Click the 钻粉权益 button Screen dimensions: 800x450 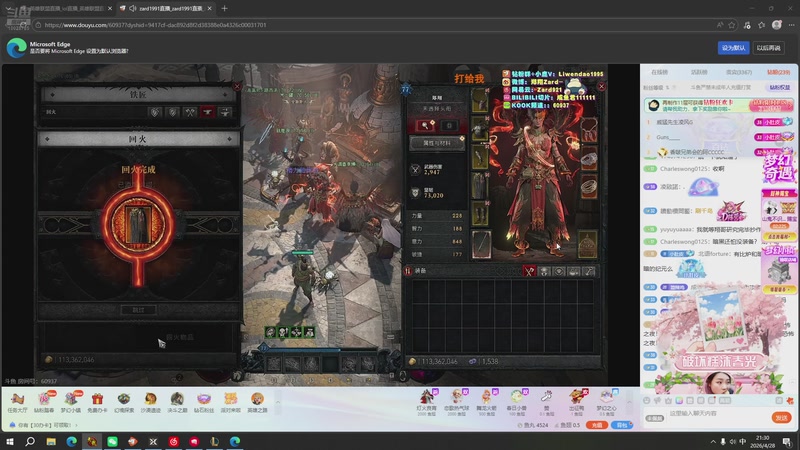780,88
